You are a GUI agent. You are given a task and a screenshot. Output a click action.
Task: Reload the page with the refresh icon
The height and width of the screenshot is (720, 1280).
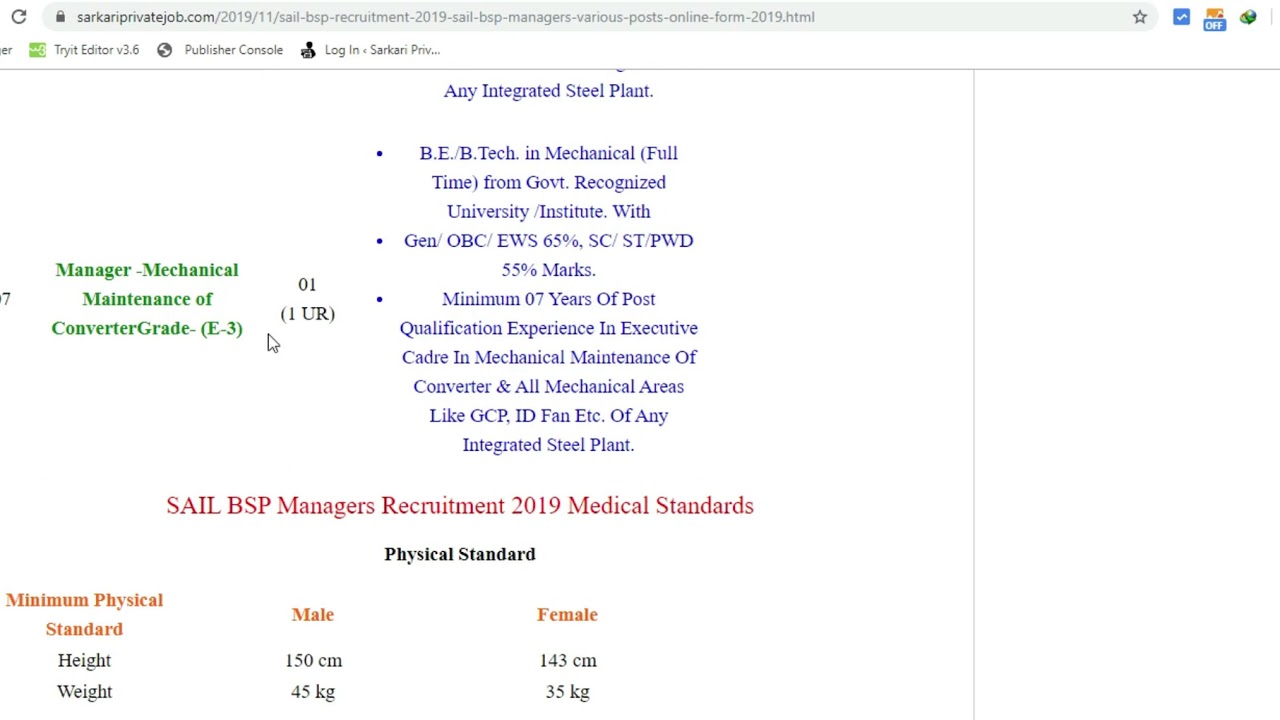coord(19,17)
